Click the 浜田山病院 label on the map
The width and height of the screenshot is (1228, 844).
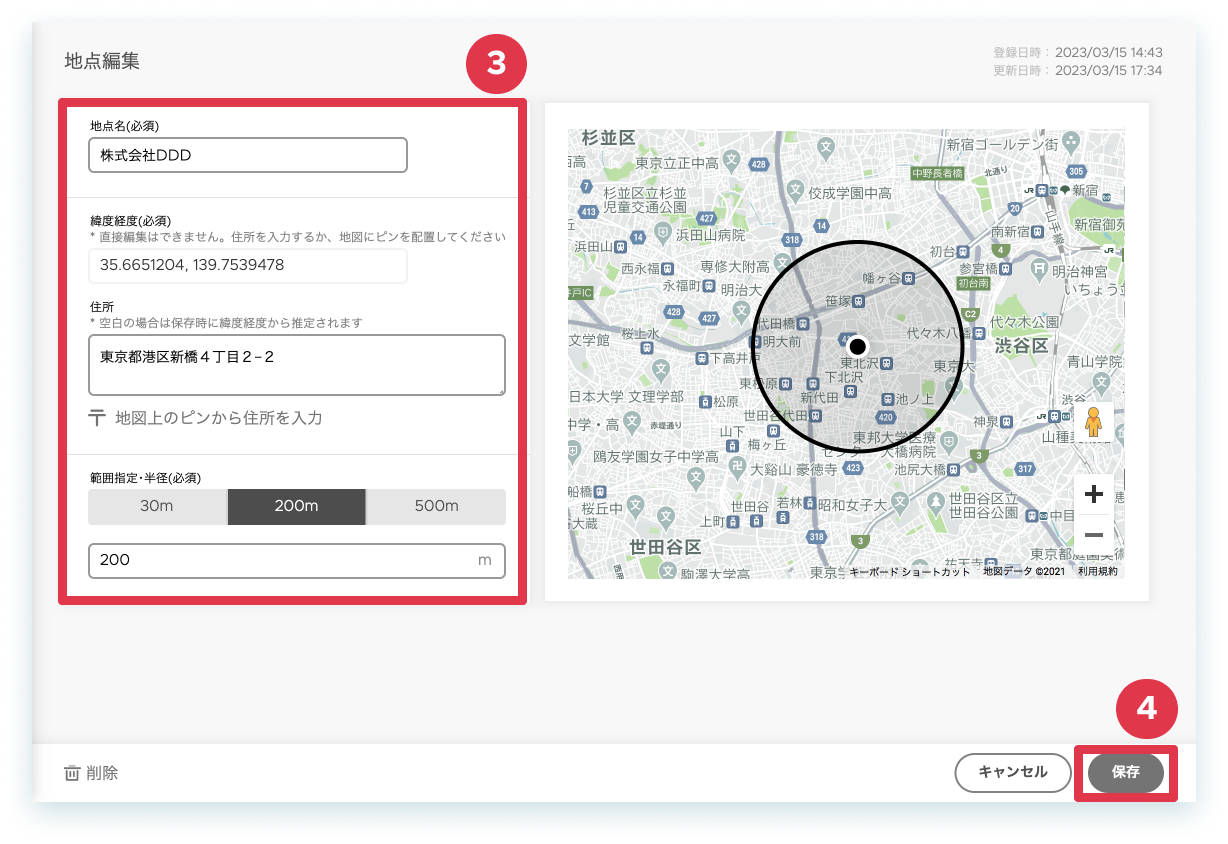click(710, 235)
